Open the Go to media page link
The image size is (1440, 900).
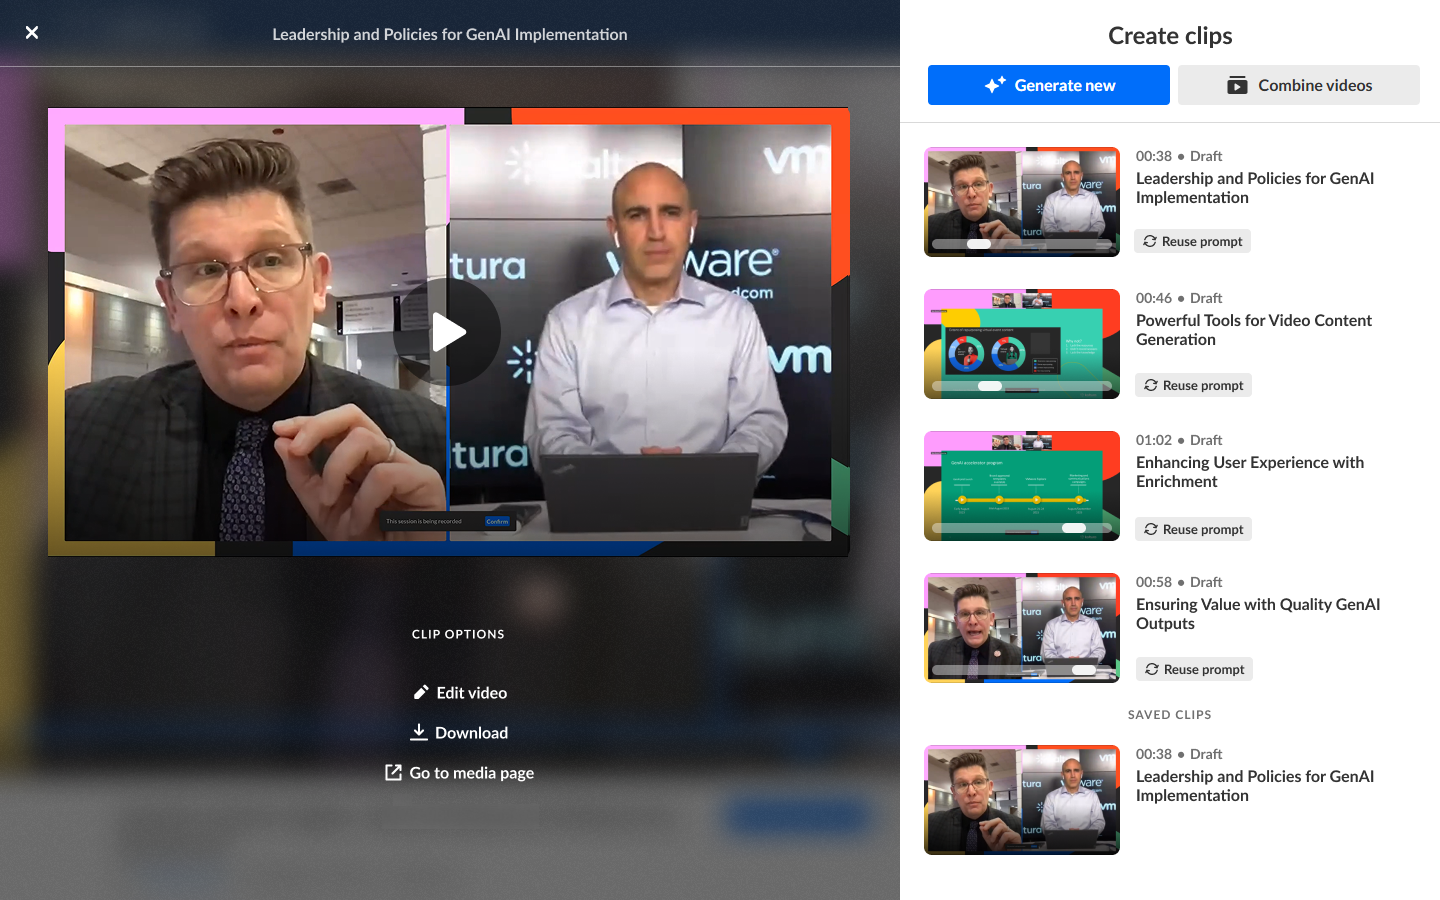coord(460,773)
